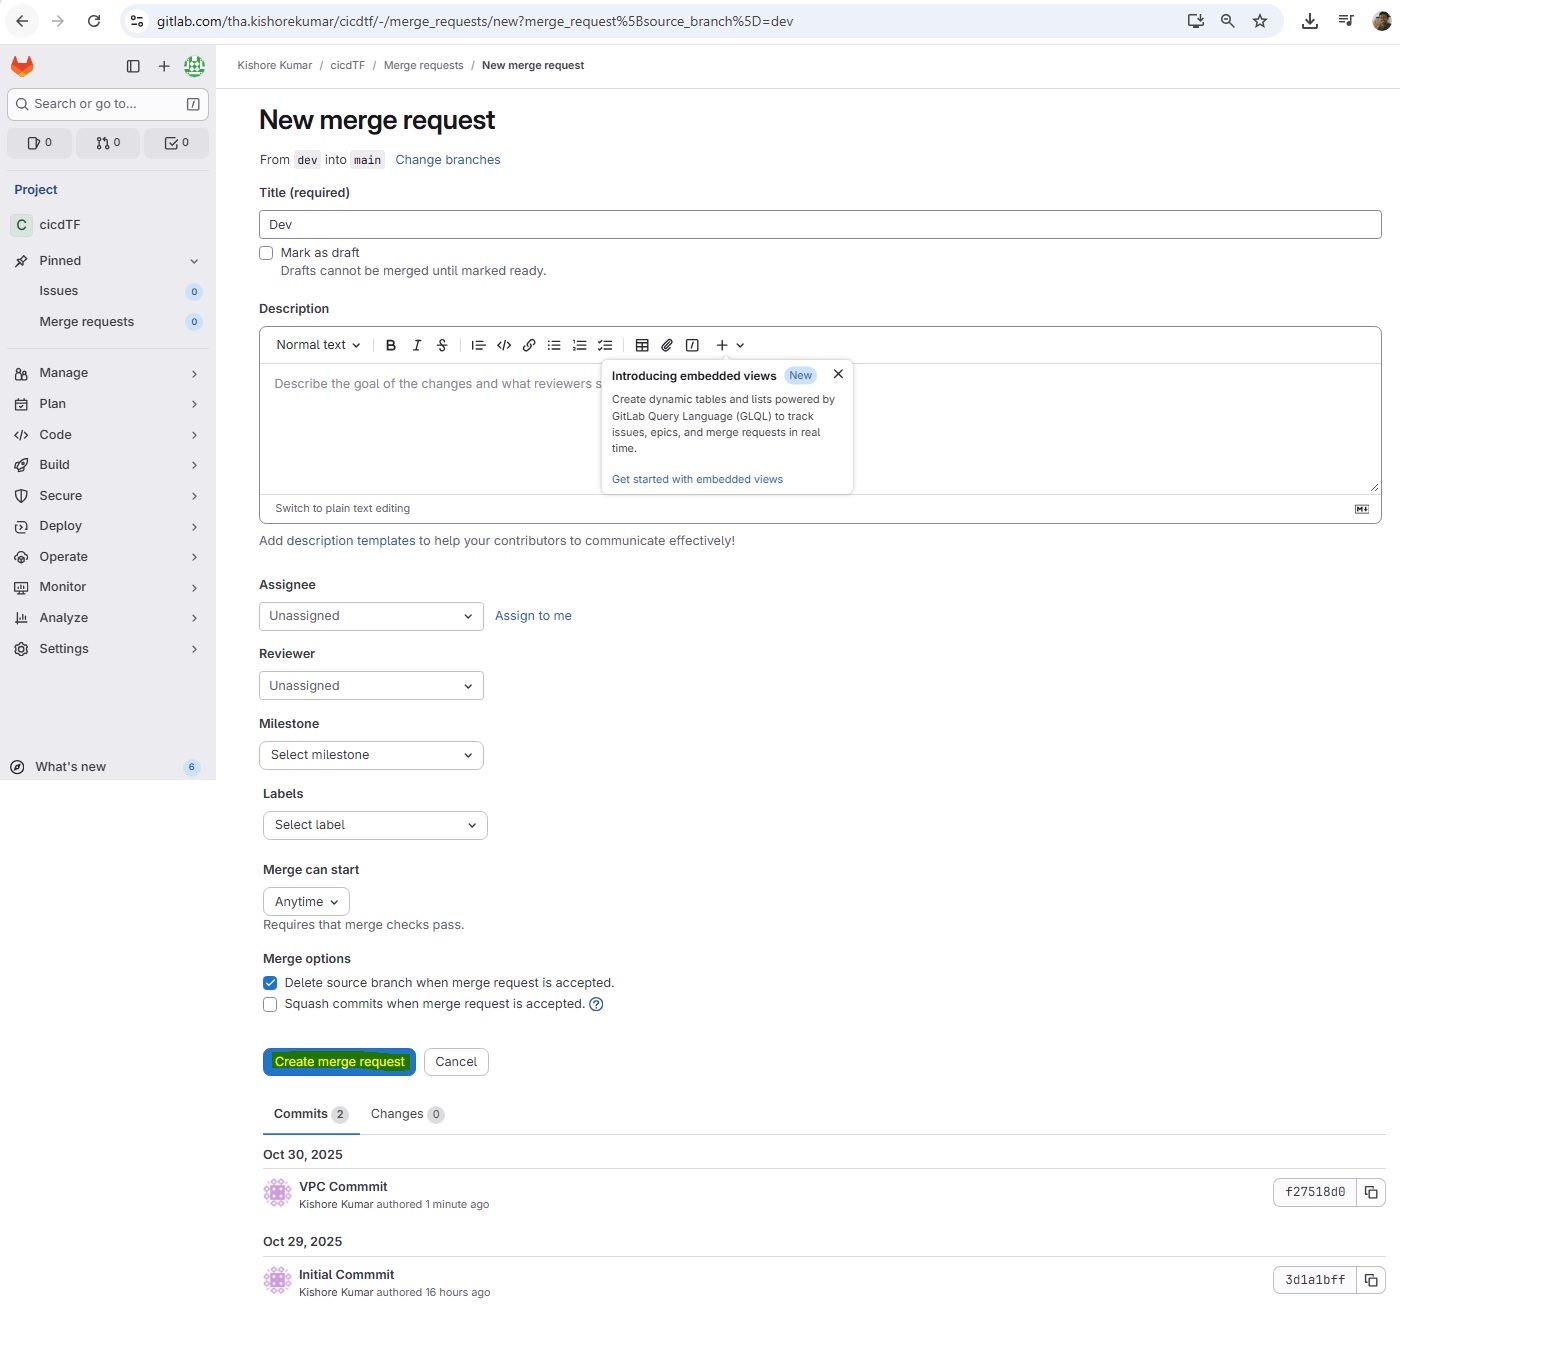Viewport: 1546px width, 1365px height.
Task: Open the Assignee dropdown
Action: coord(371,616)
